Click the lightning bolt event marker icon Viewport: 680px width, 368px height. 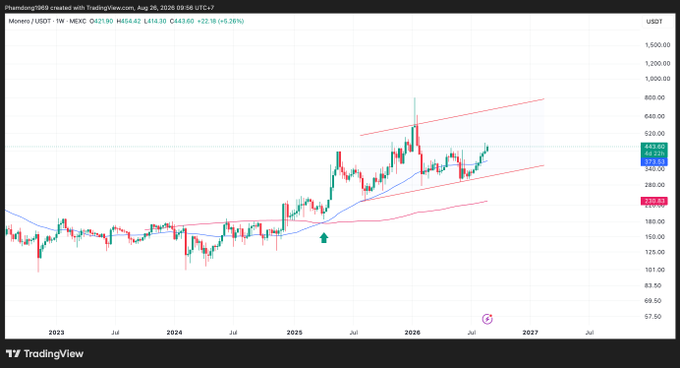487,319
